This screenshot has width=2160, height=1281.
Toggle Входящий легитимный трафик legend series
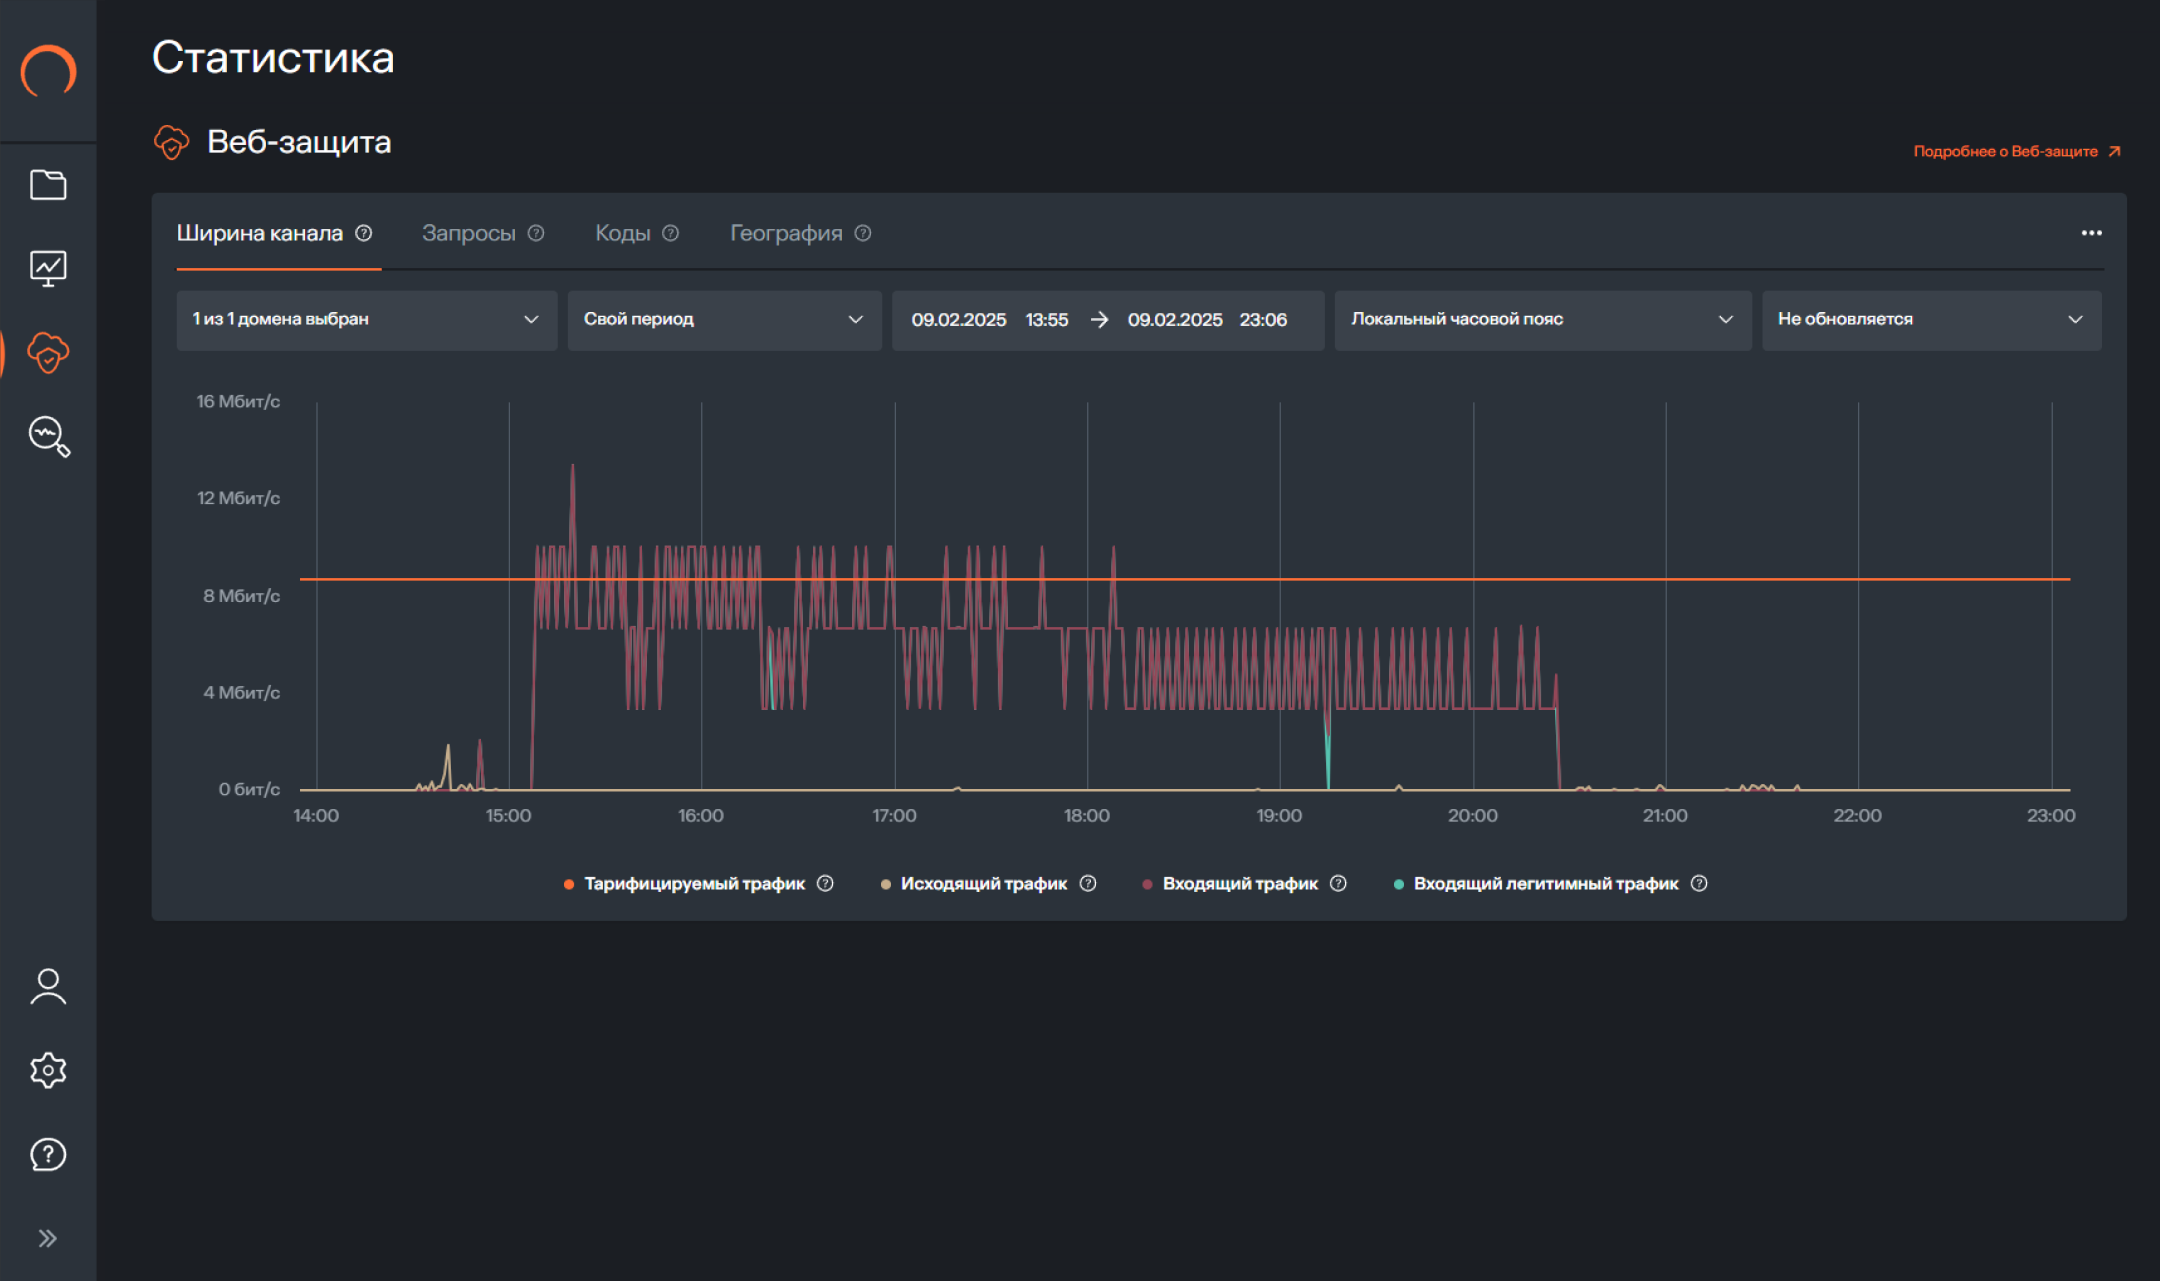(x=1545, y=883)
